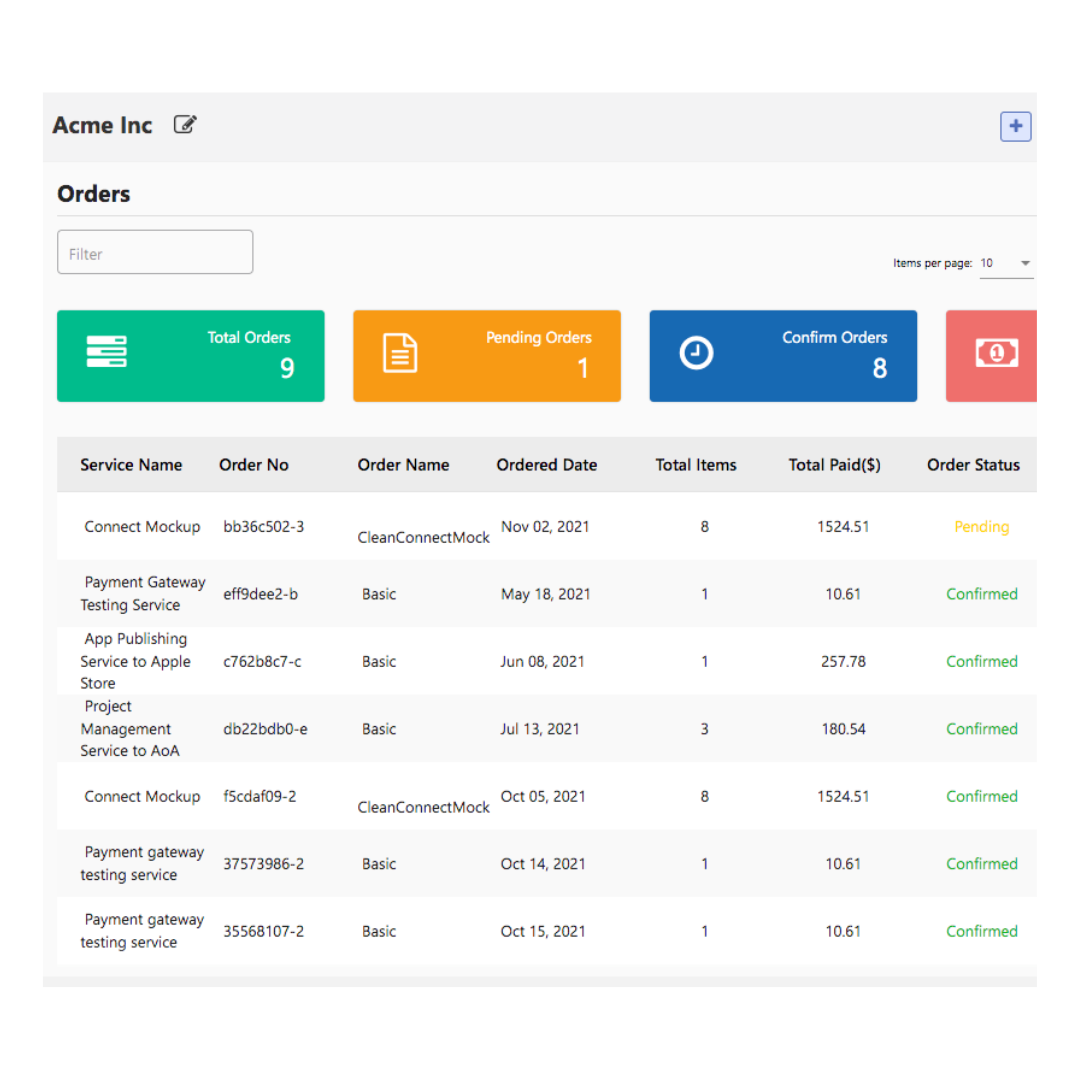Click Project Management Service to AoA

pyautogui.click(x=129, y=729)
